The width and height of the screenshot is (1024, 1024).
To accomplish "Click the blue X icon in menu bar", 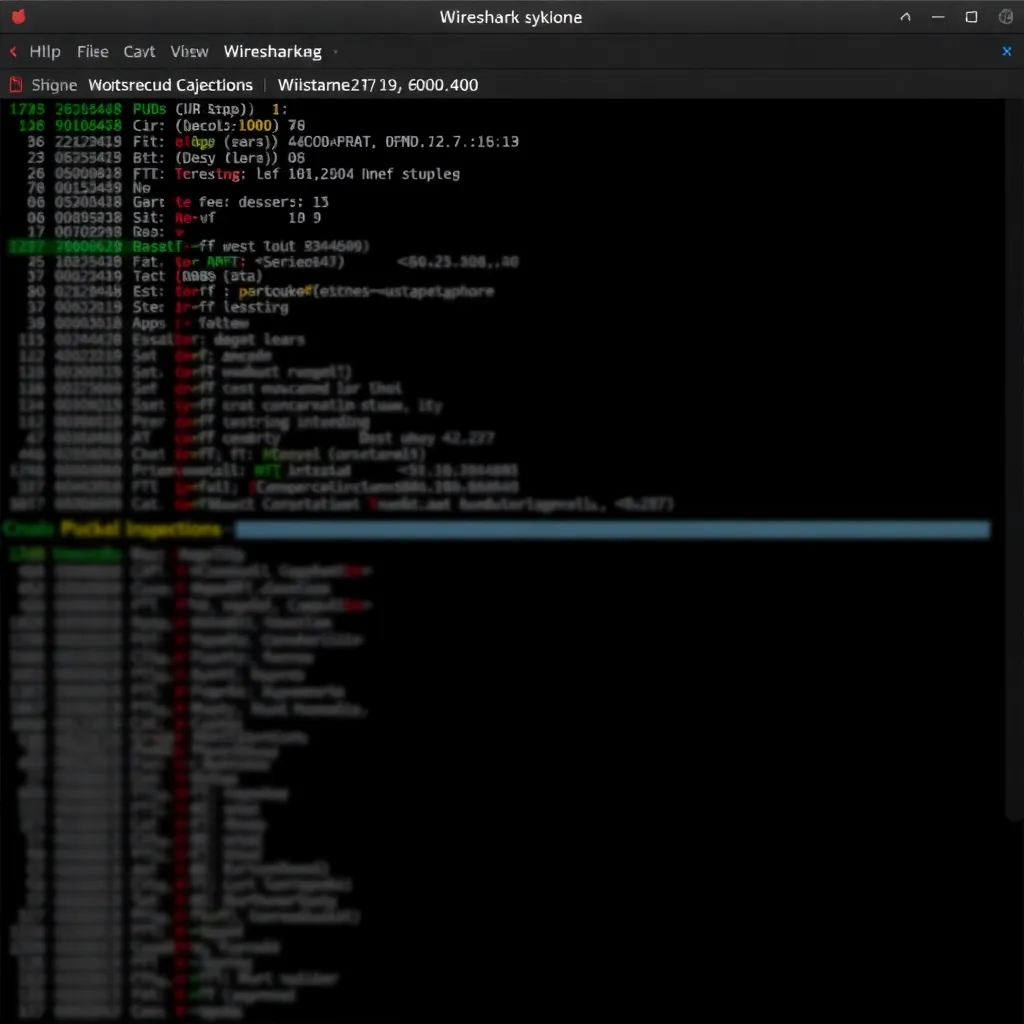I will (x=1006, y=51).
